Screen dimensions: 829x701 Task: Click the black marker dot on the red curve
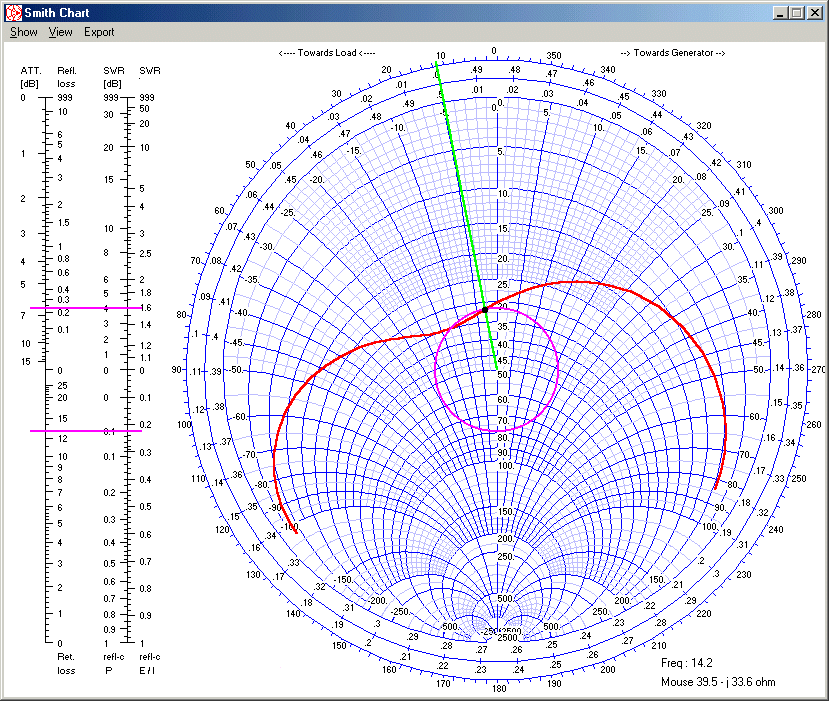point(485,310)
